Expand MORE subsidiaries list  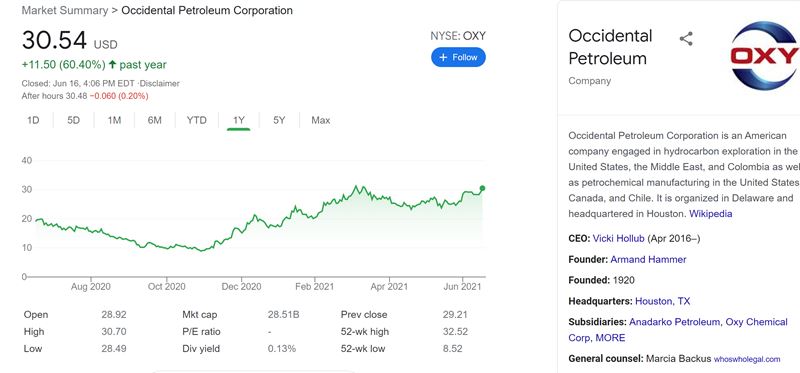point(610,338)
